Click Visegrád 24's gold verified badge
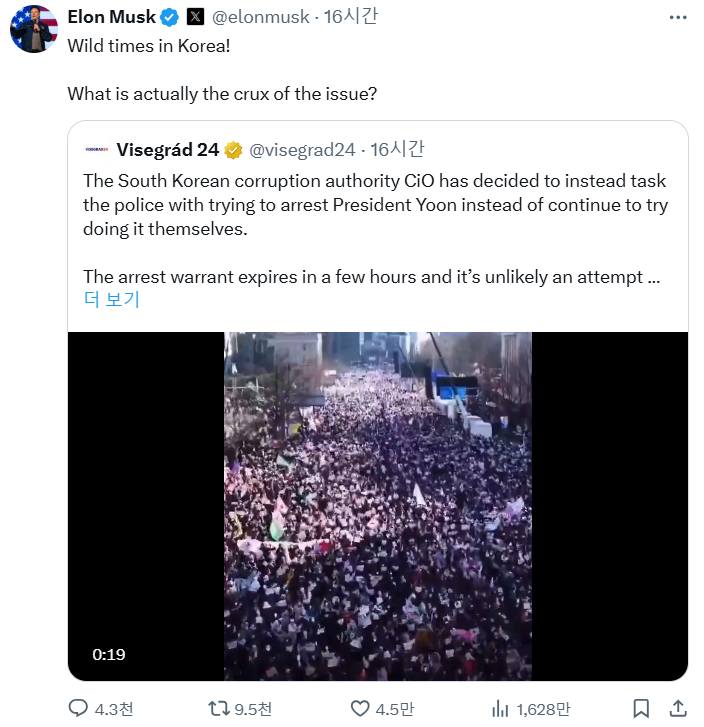Image resolution: width=704 pixels, height=727 pixels. [233, 150]
